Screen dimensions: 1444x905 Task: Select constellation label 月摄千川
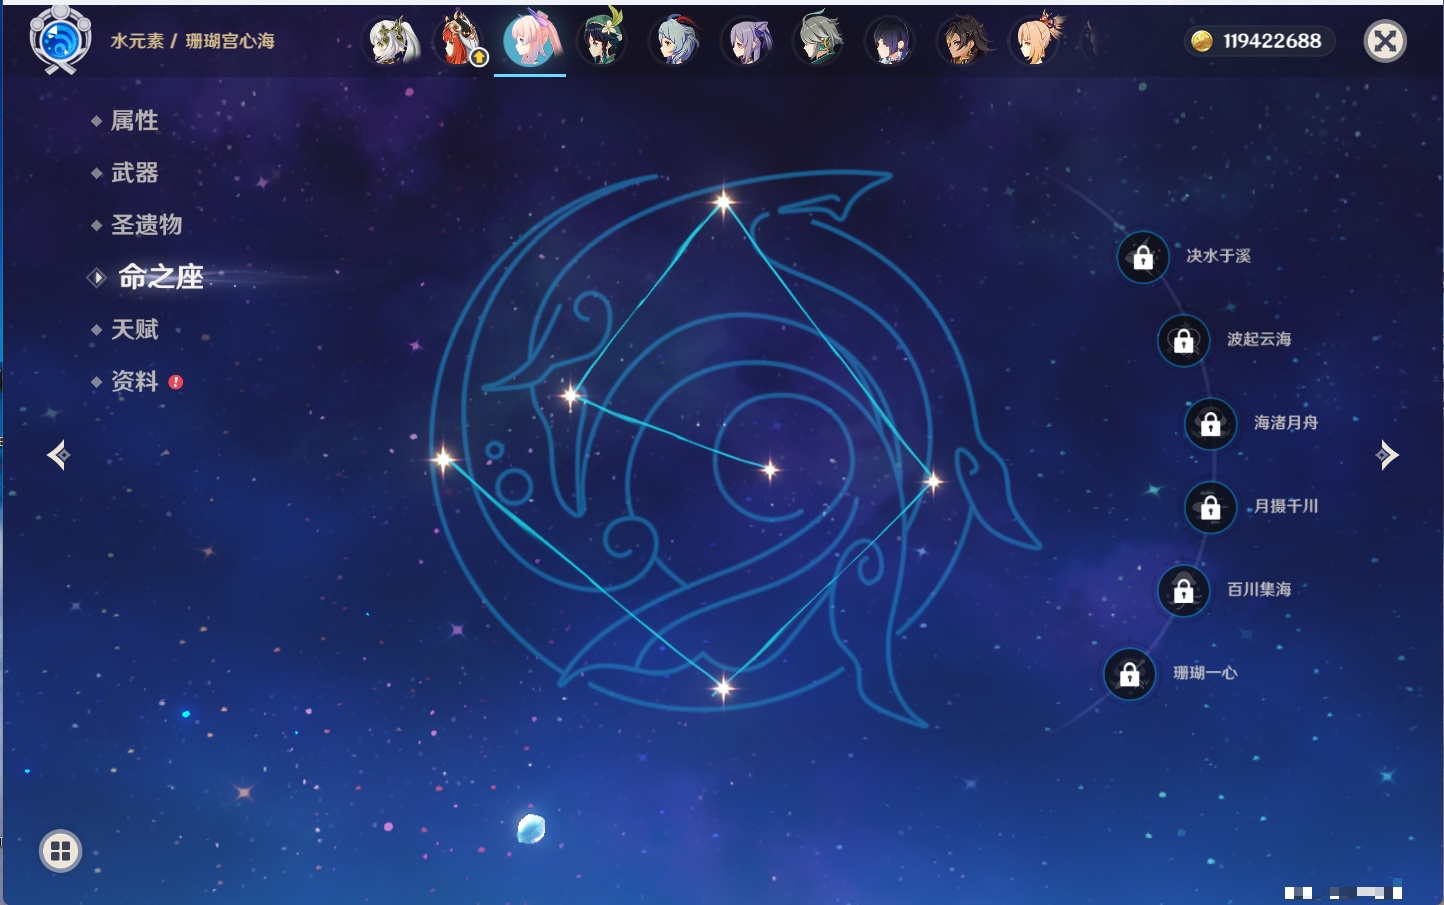click(x=1286, y=506)
